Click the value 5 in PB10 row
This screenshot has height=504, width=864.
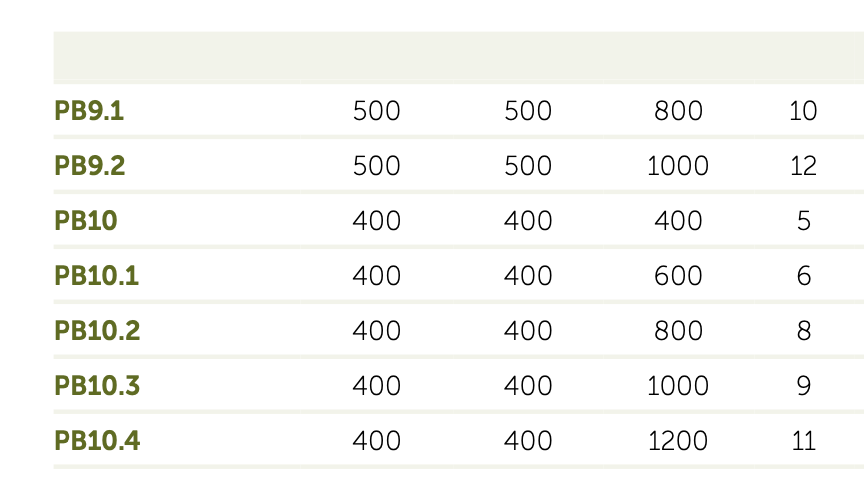(804, 220)
